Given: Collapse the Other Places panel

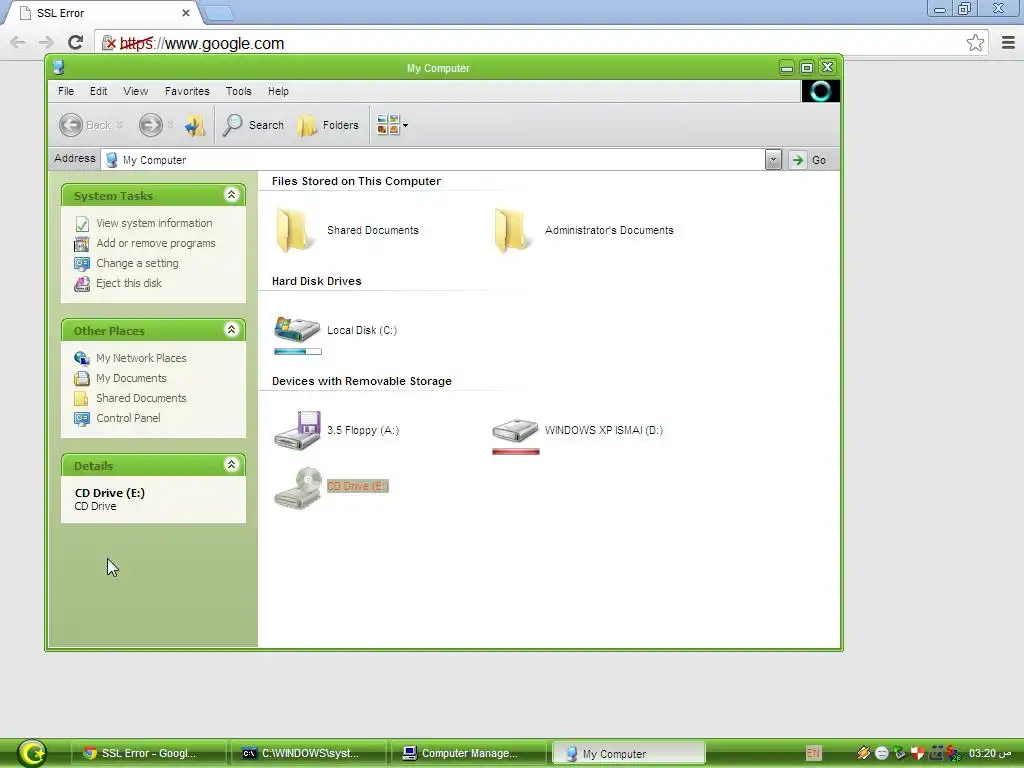Looking at the screenshot, I should point(231,330).
